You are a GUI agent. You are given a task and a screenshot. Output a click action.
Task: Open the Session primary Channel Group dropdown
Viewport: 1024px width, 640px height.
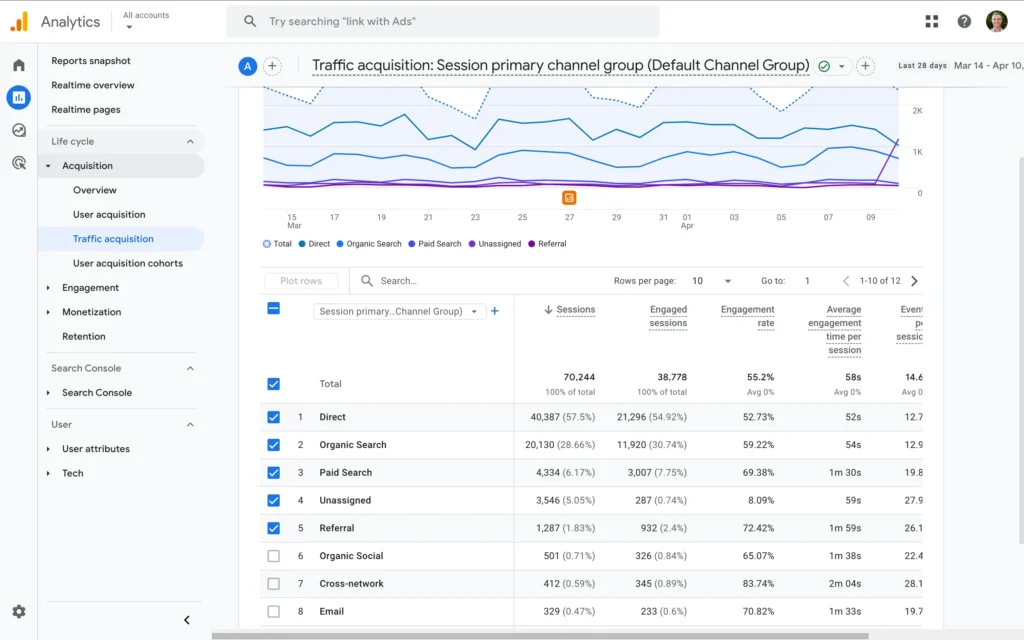click(x=399, y=311)
